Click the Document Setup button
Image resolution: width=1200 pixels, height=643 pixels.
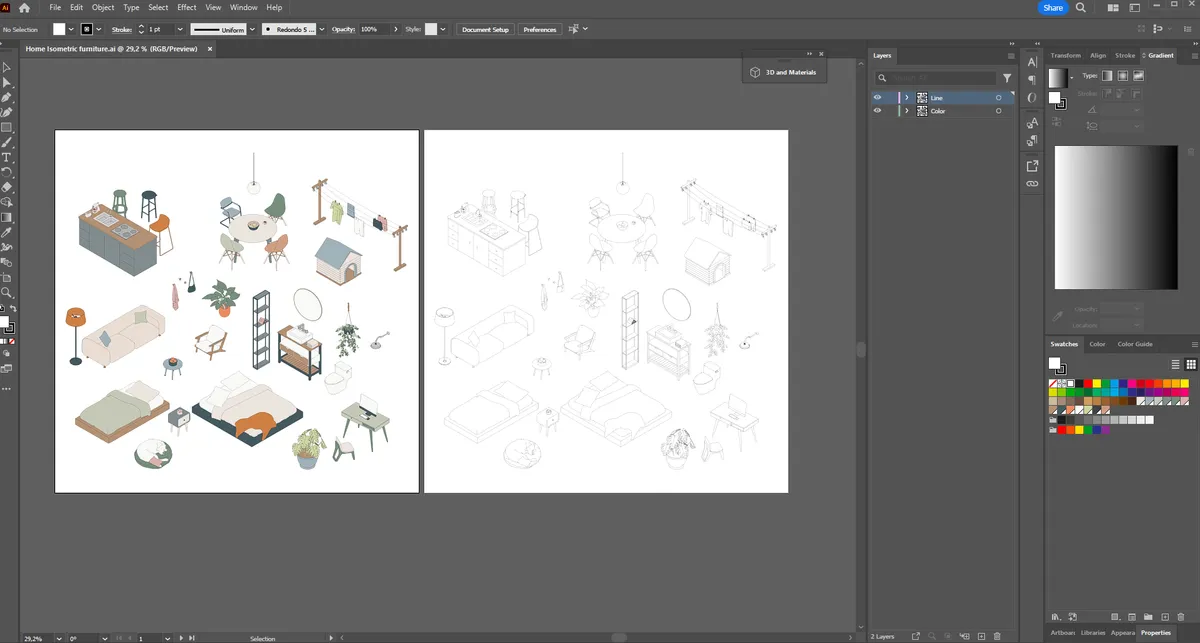point(484,29)
